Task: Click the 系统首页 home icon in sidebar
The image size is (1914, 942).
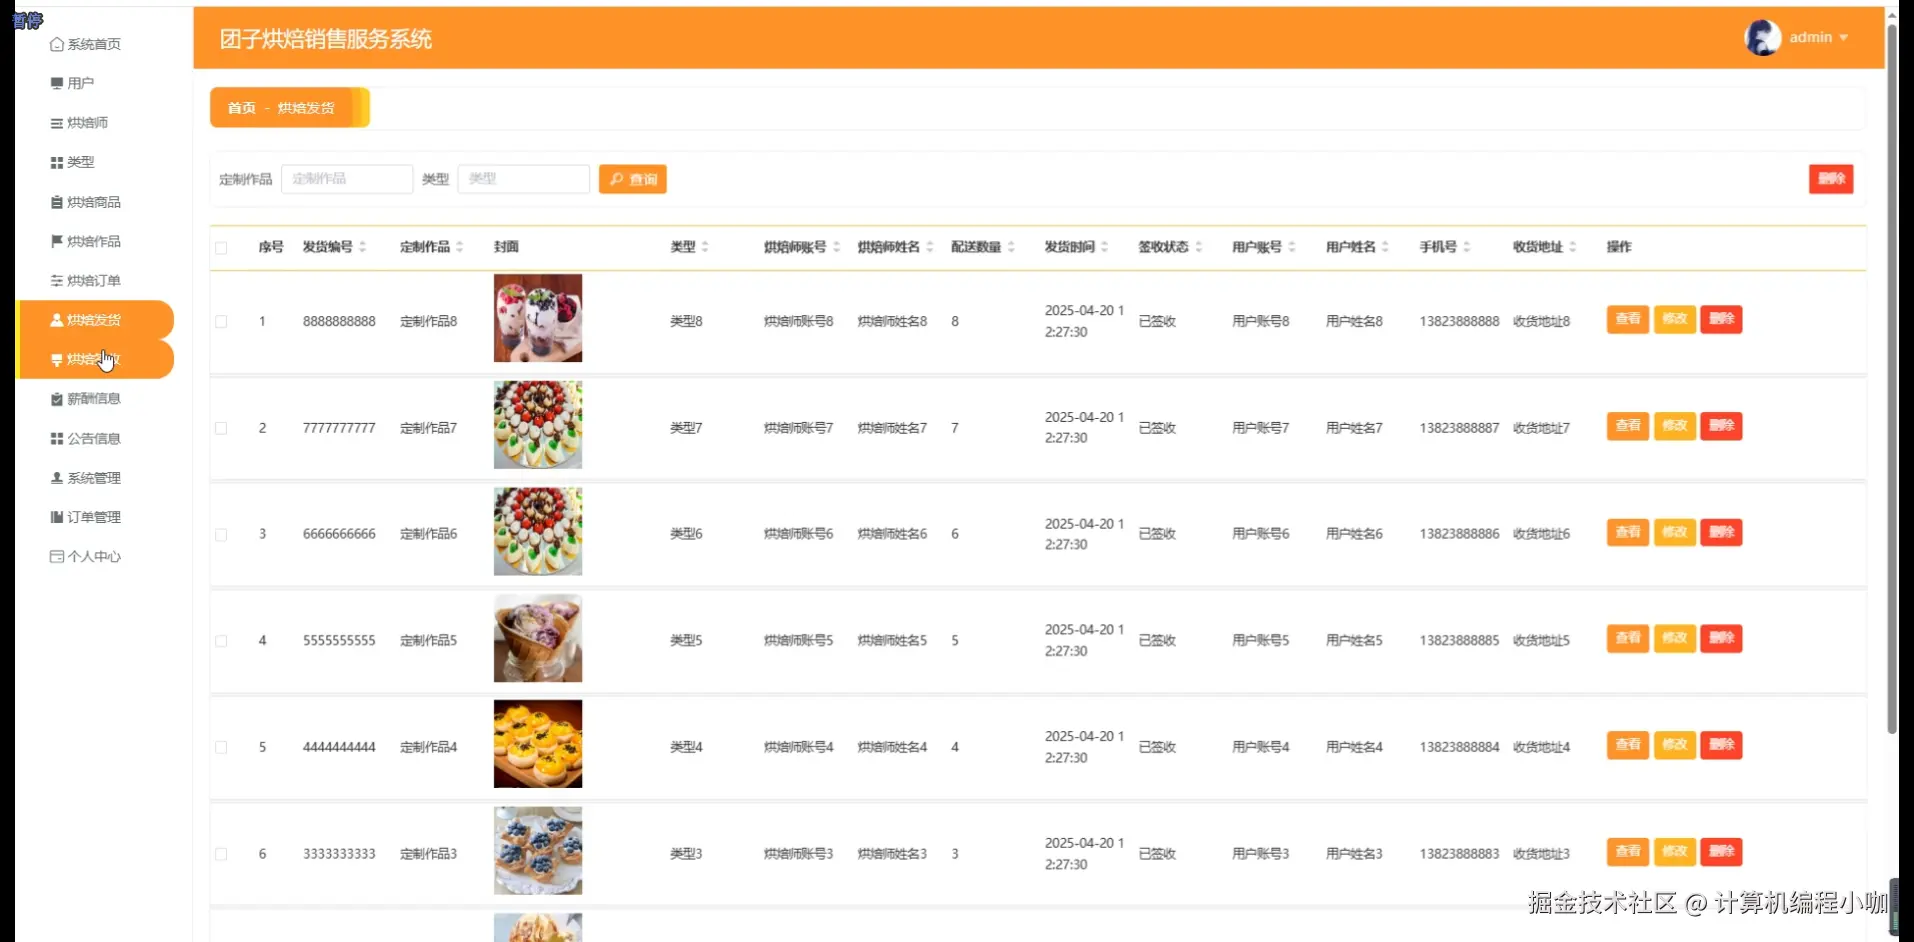Action: [57, 44]
